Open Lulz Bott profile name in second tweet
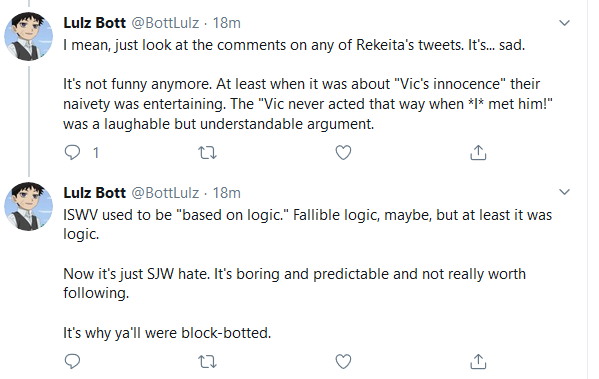 pyautogui.click(x=94, y=193)
